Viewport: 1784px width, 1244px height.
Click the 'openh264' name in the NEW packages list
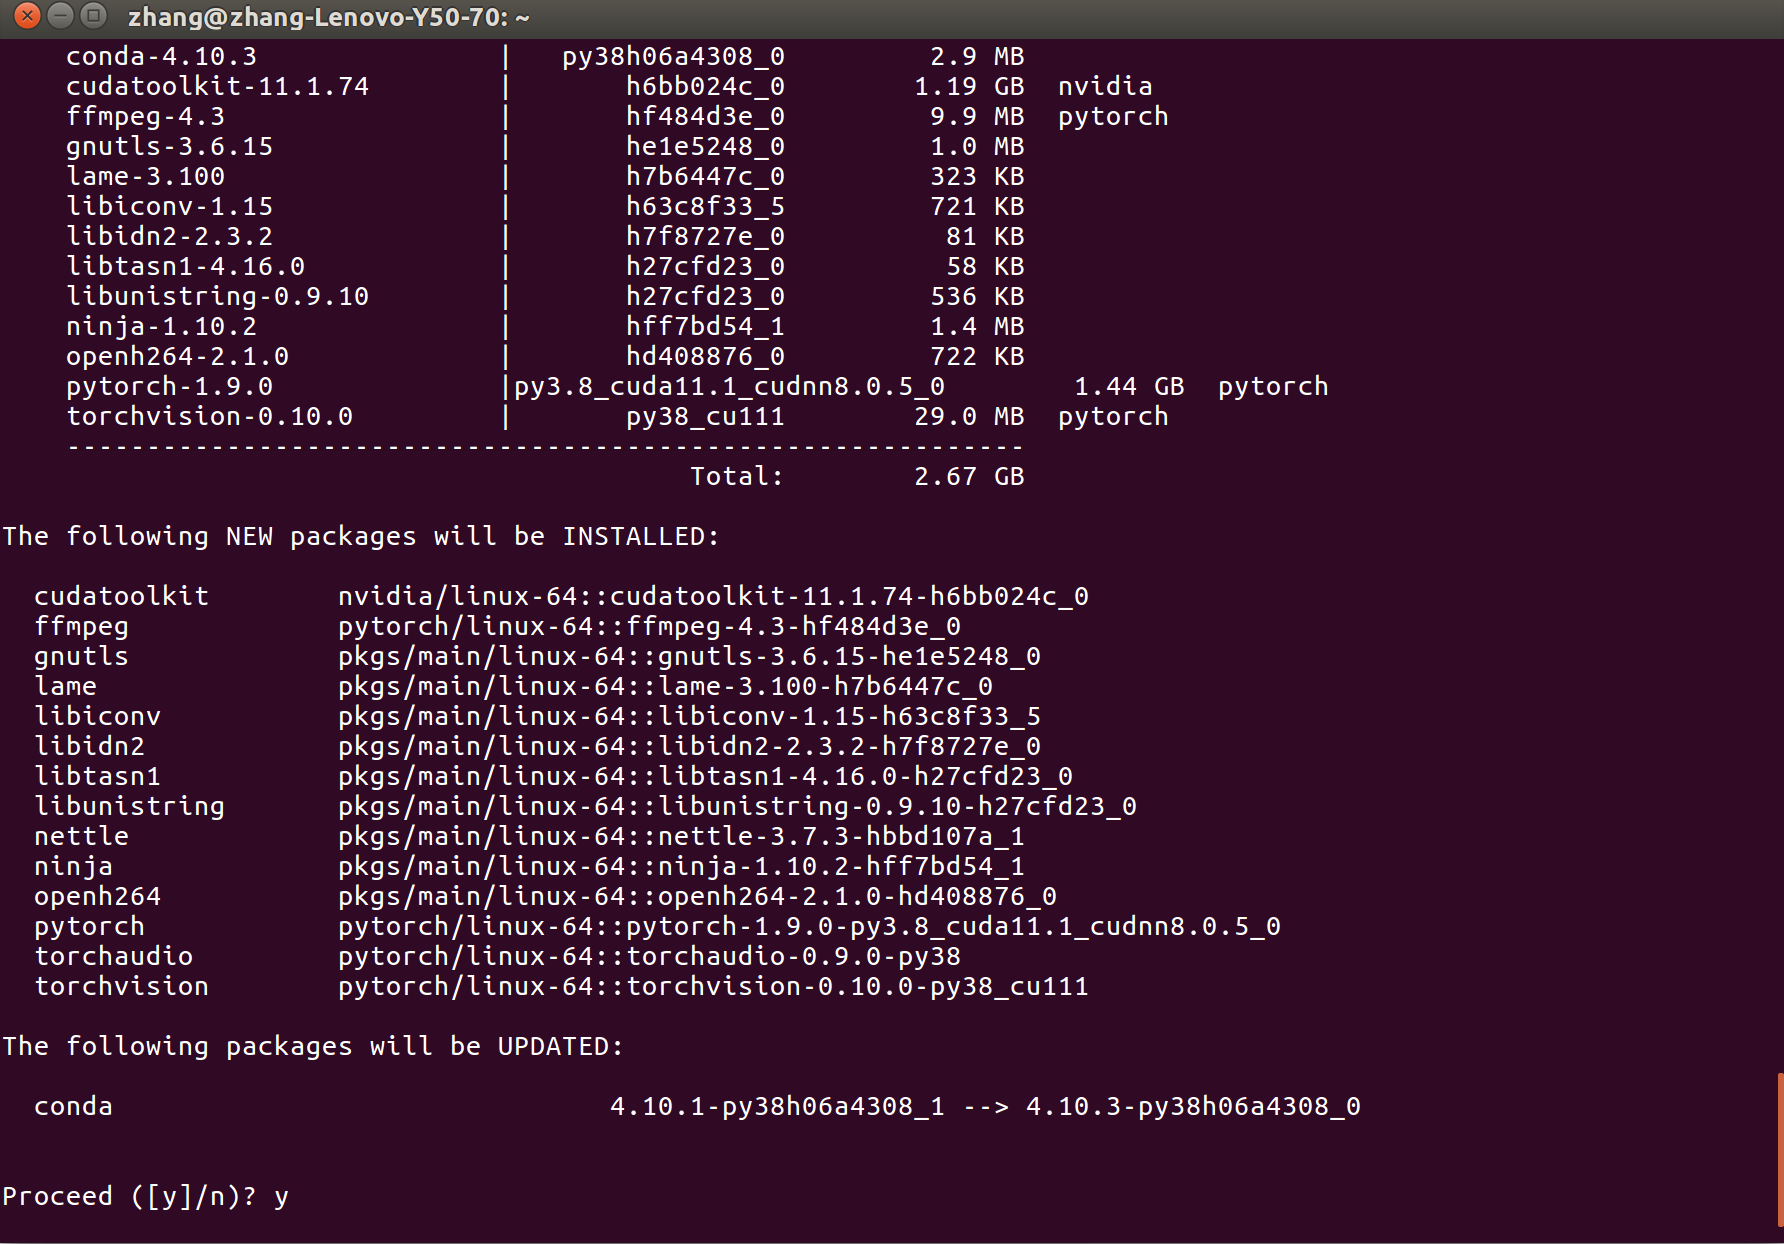point(97,897)
